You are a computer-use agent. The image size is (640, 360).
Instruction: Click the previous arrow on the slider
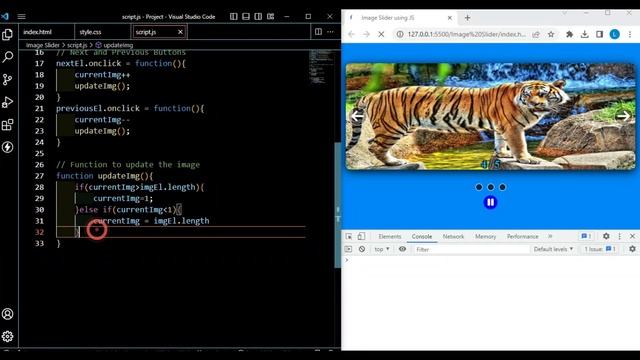click(358, 116)
